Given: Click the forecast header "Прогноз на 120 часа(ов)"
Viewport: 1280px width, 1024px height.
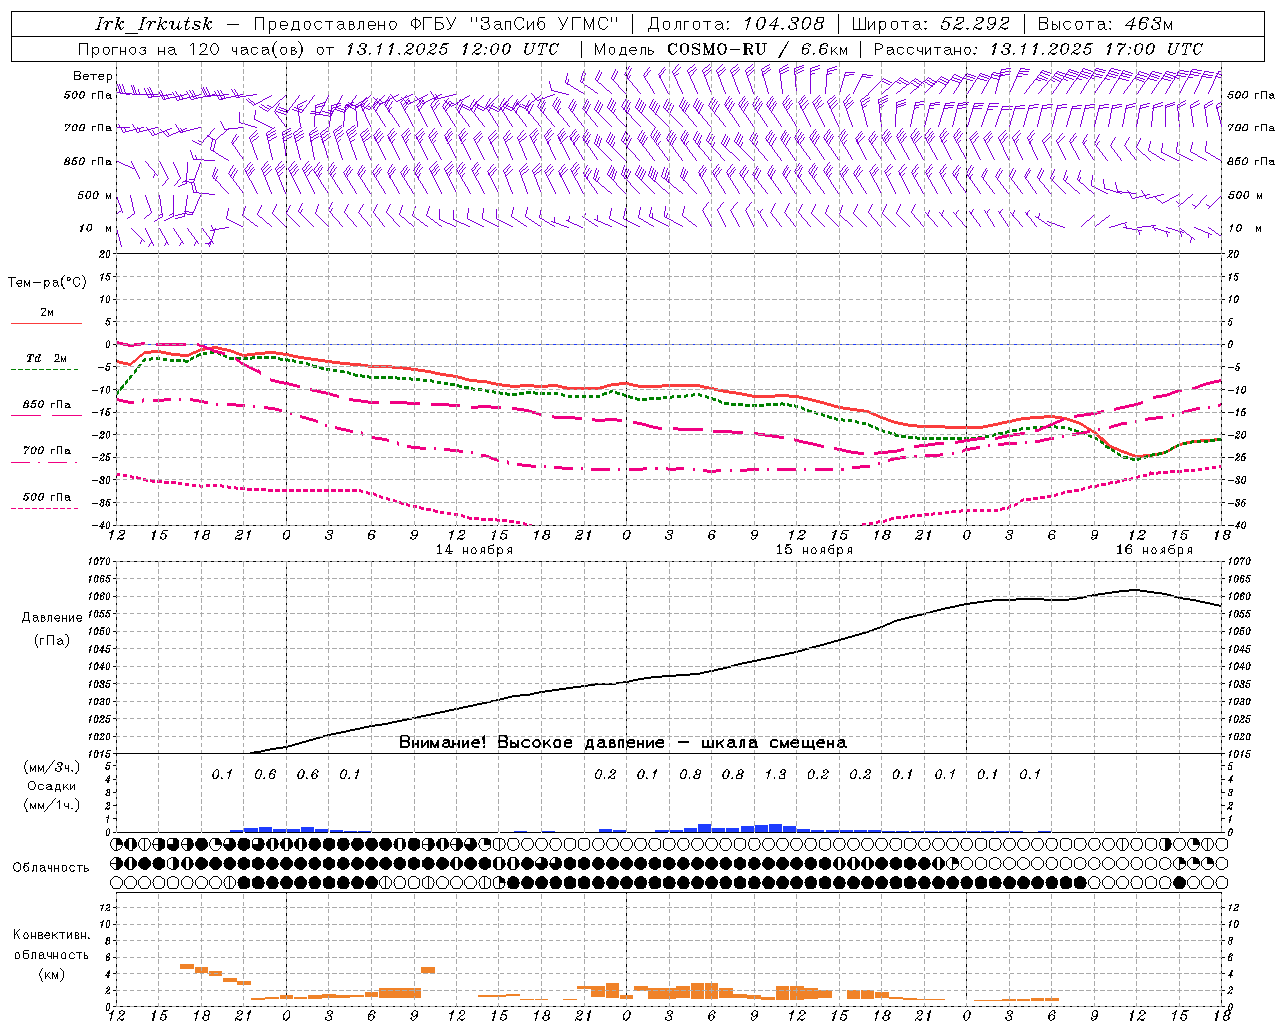Looking at the screenshot, I should pyautogui.click(x=191, y=49).
